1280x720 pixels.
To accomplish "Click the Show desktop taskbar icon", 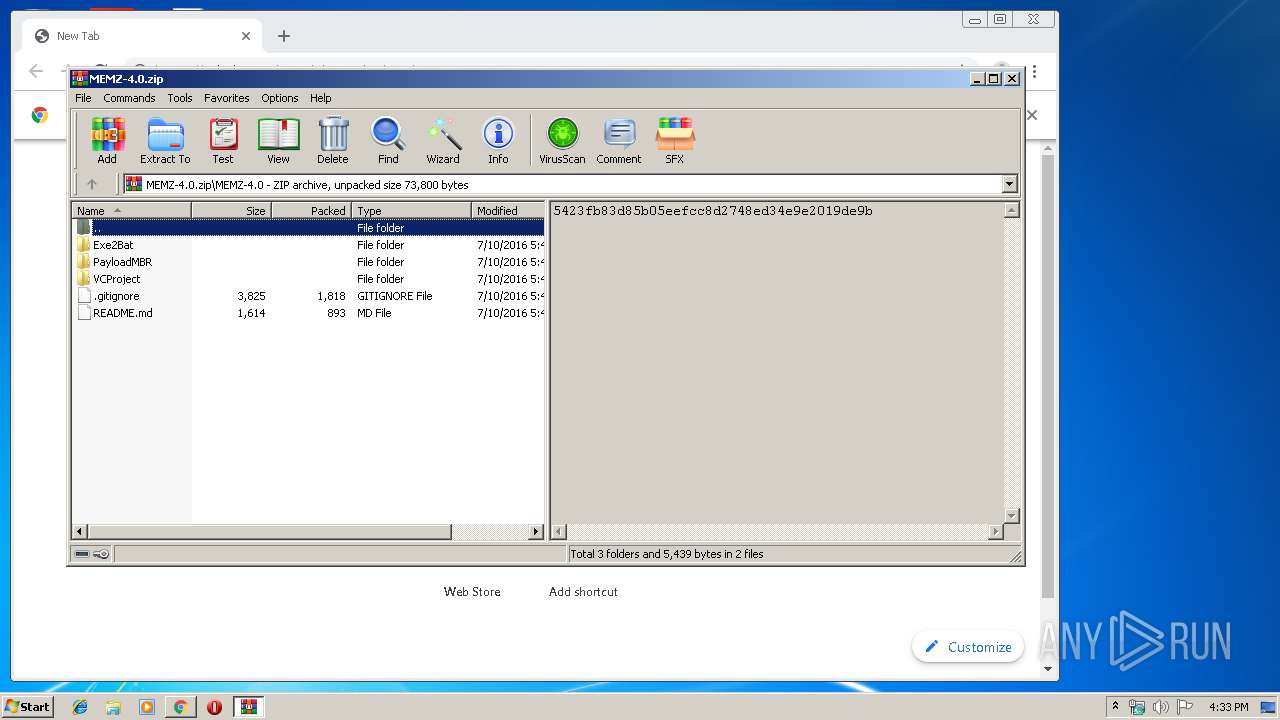I will 1269,707.
